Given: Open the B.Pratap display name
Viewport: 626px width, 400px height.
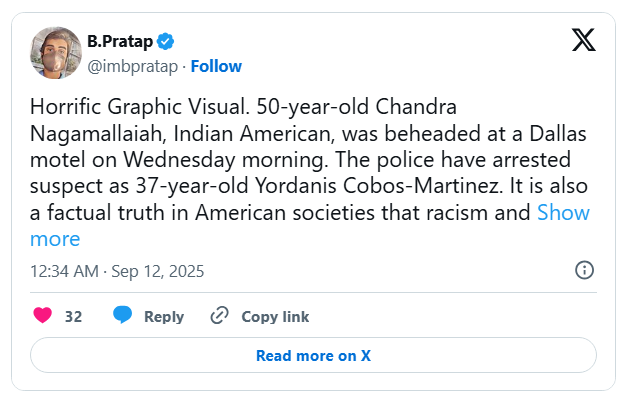Looking at the screenshot, I should tap(121, 41).
